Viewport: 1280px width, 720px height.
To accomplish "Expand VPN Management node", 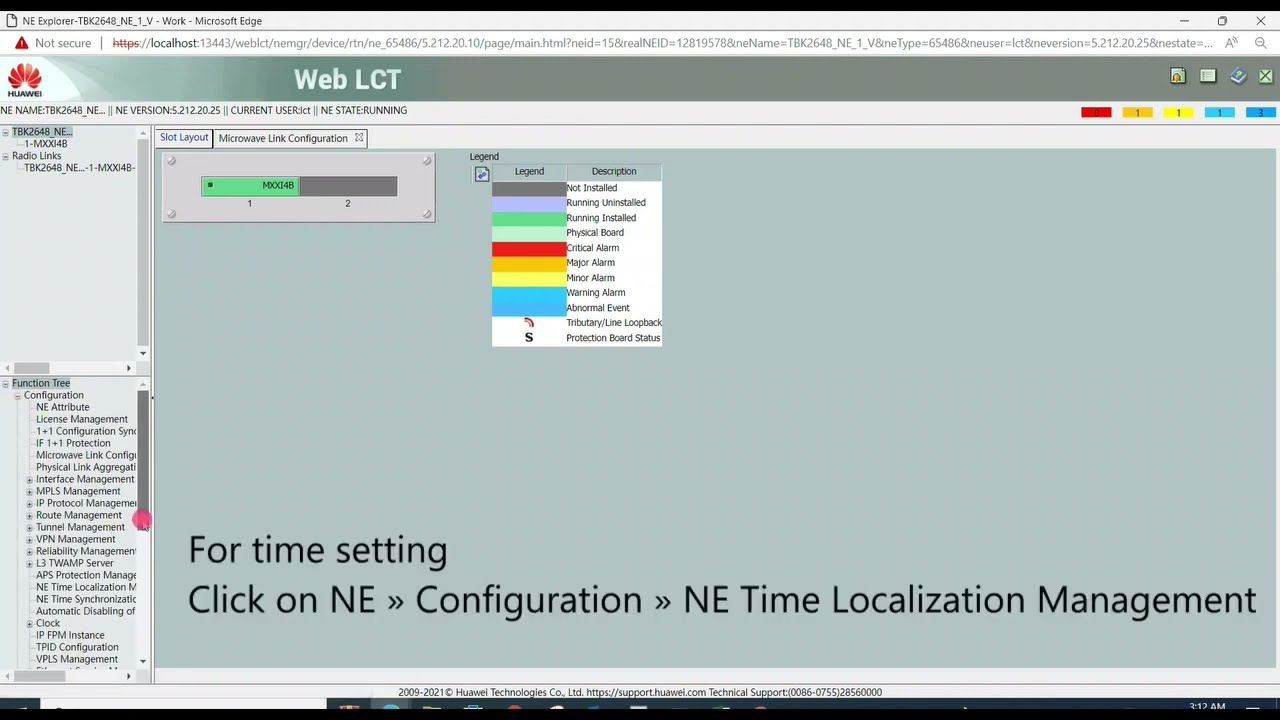I will click(29, 540).
